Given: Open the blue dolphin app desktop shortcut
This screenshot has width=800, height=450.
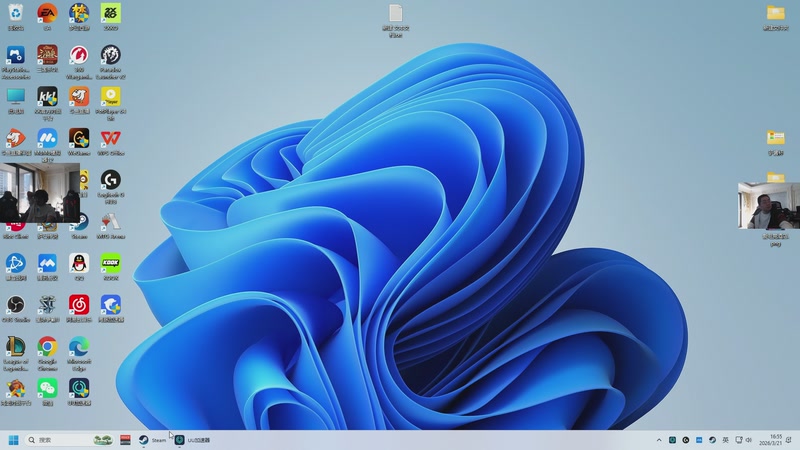Looking at the screenshot, I should [x=111, y=309].
